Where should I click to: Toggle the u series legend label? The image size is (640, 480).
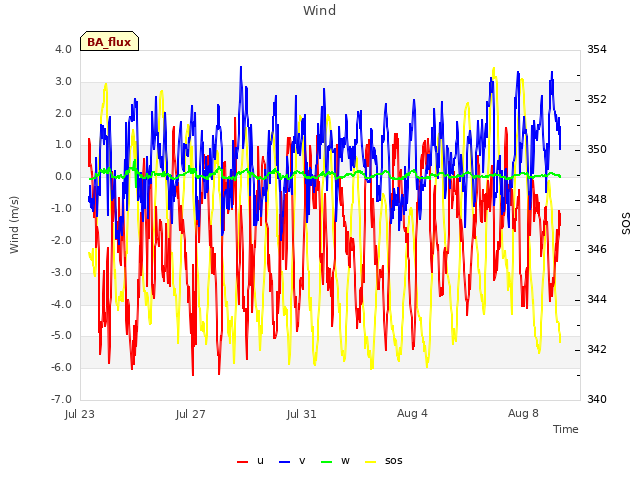pos(260,460)
